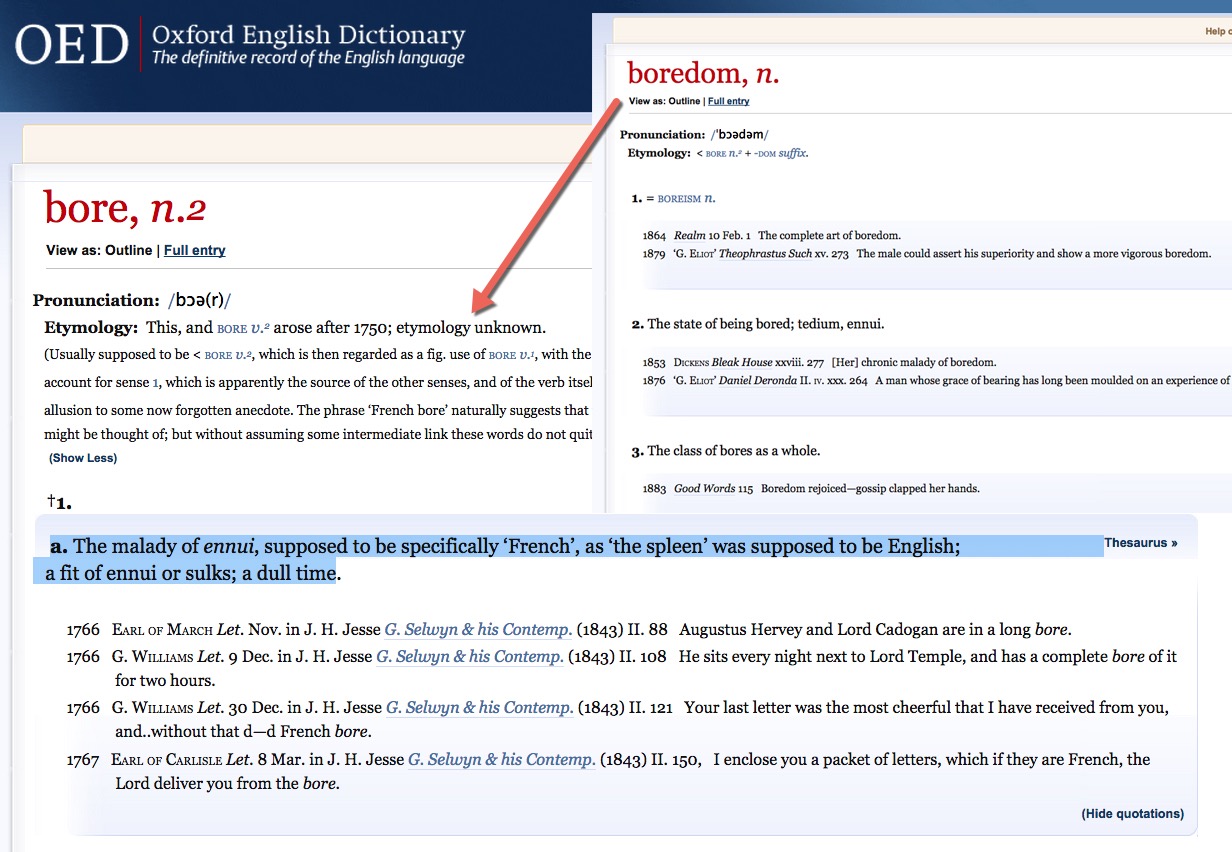The image size is (1232, 852).
Task: Select "Outline" view in the boredom window
Action: tap(685, 101)
